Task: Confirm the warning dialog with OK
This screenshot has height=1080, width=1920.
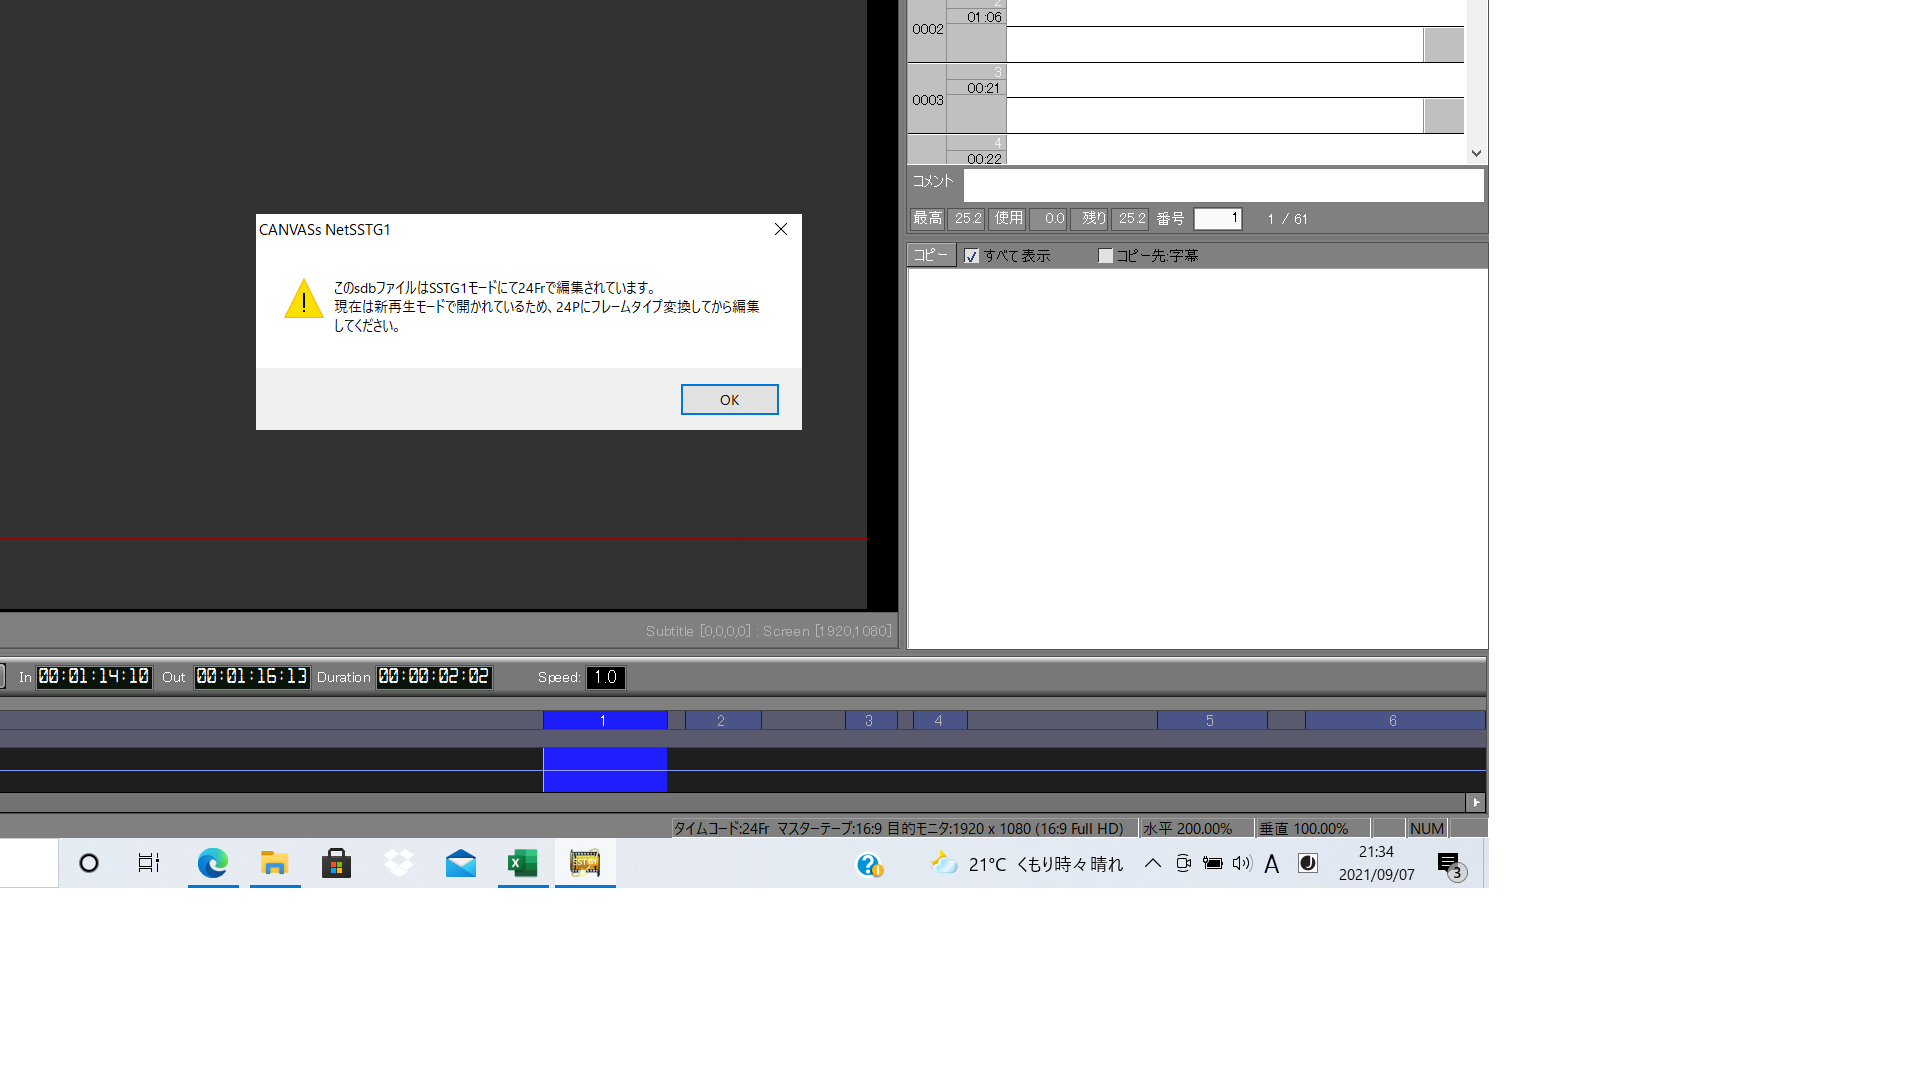Action: (729, 400)
